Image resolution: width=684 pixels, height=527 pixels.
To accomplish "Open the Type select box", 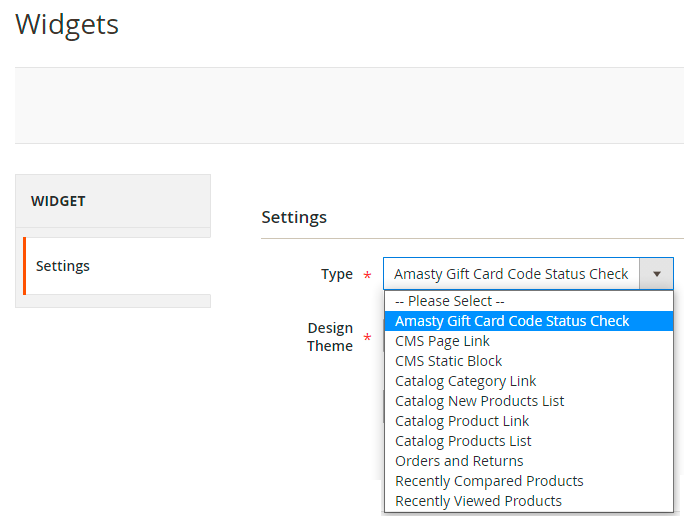I will click(511, 274).
